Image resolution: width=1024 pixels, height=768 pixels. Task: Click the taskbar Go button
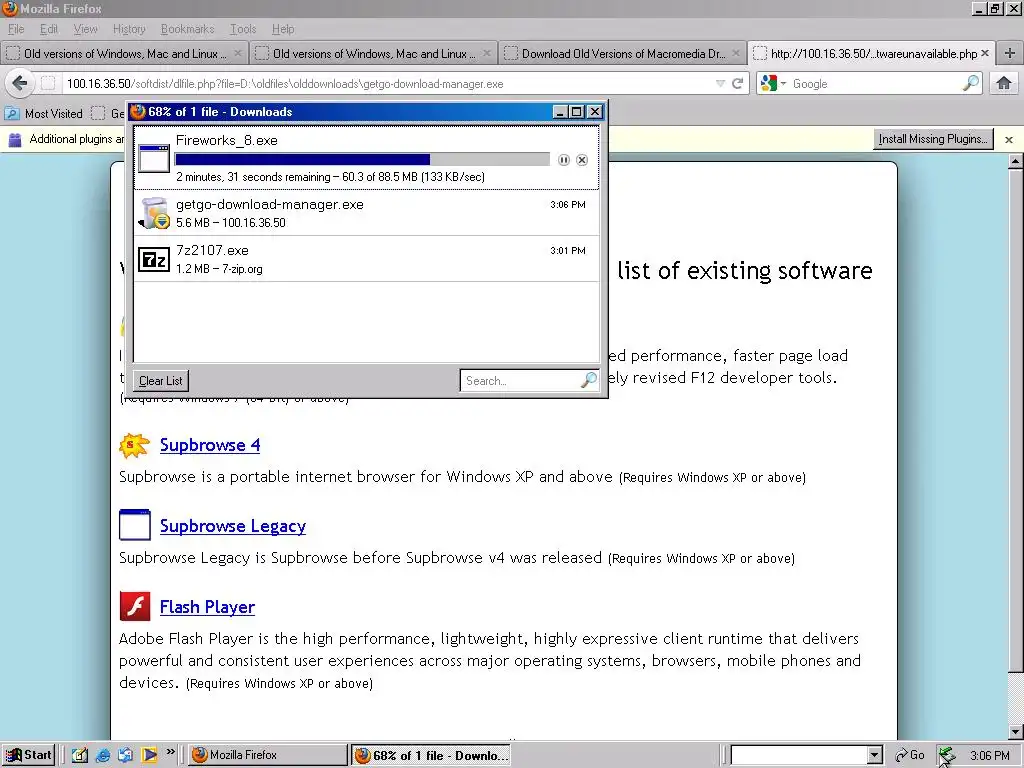coord(910,755)
